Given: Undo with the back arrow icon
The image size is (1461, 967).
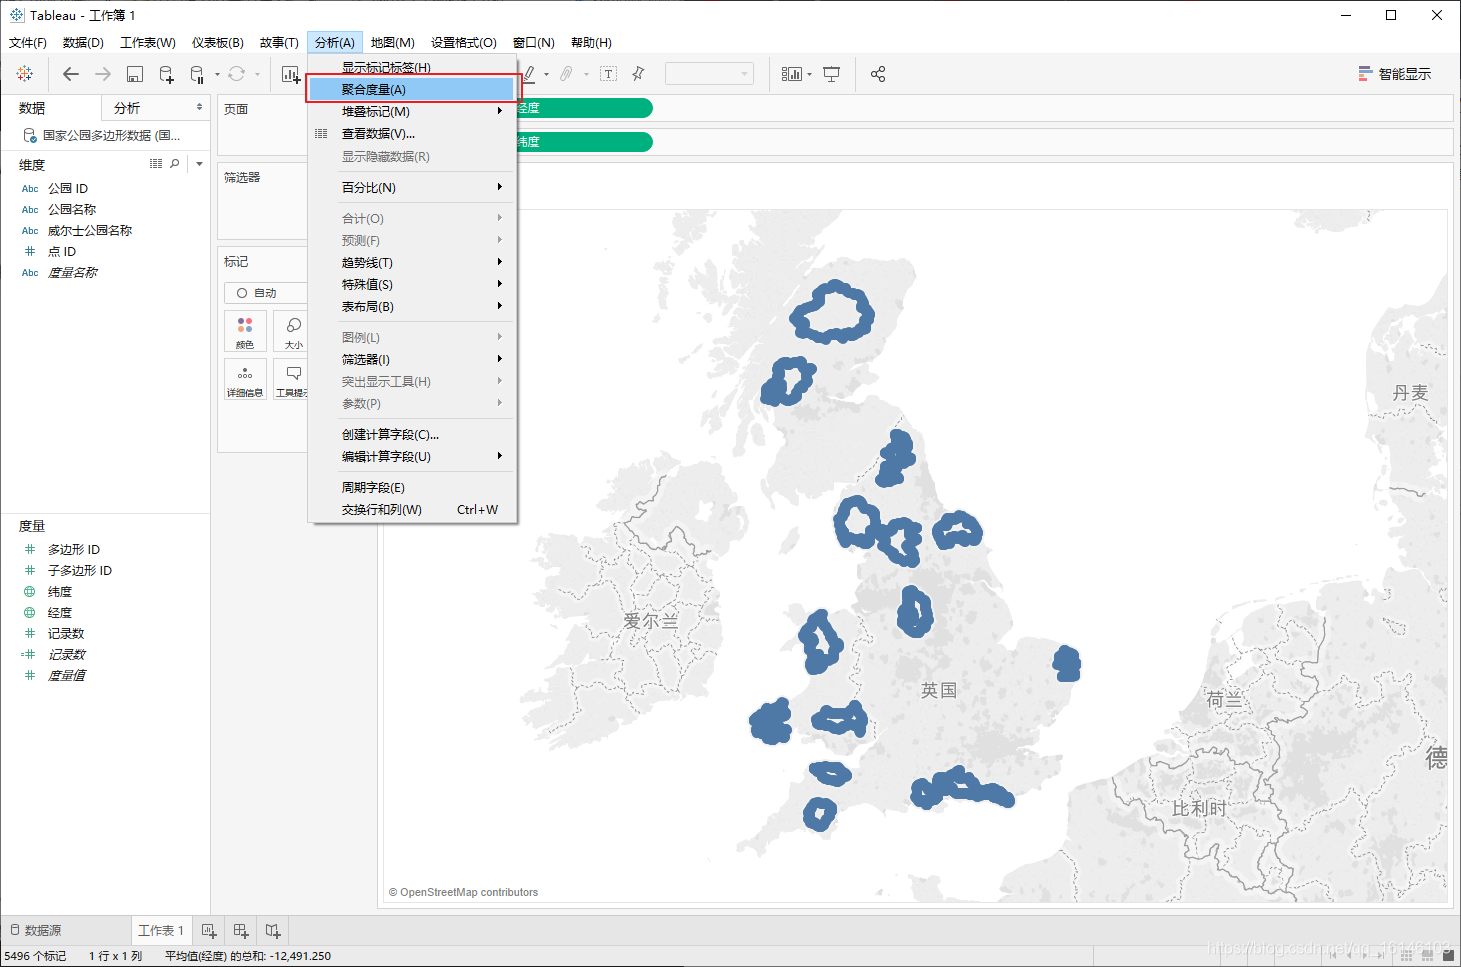Looking at the screenshot, I should pos(70,74).
